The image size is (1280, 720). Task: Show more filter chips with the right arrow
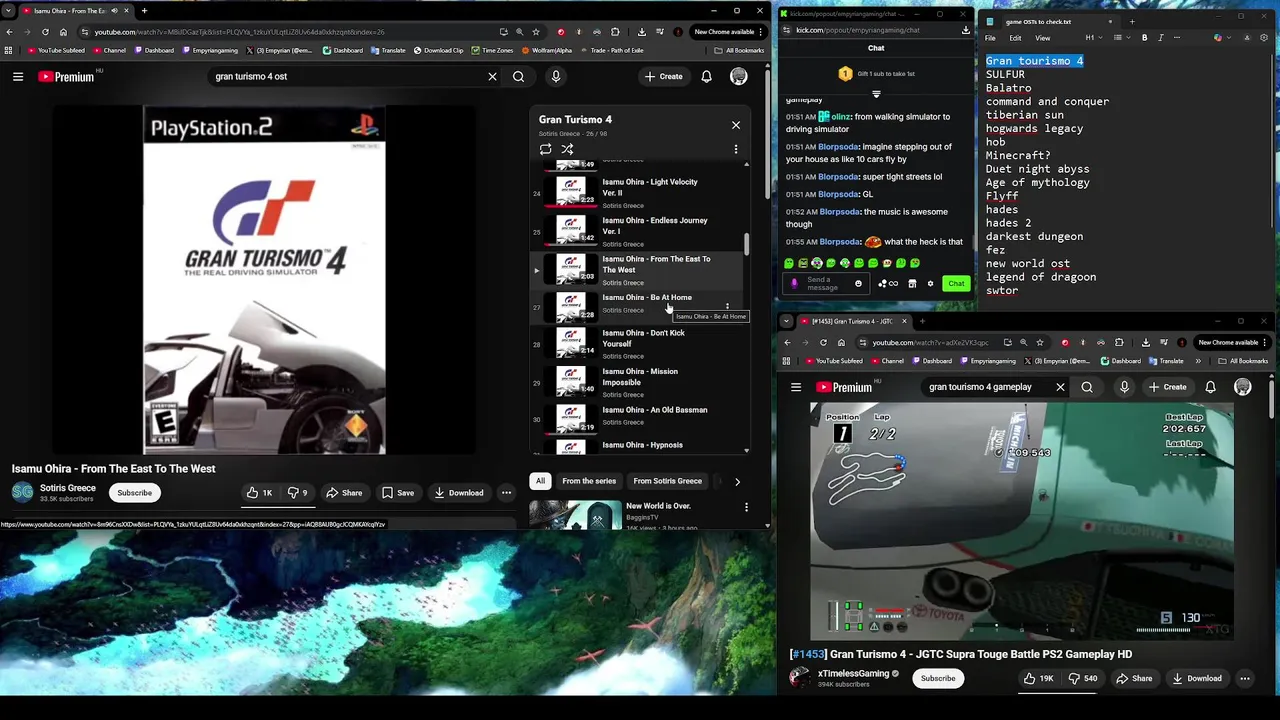click(x=737, y=481)
